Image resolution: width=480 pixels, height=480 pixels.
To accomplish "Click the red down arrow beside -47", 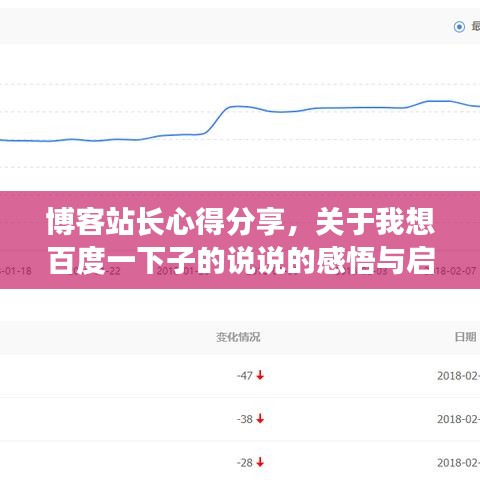I will tap(260, 375).
